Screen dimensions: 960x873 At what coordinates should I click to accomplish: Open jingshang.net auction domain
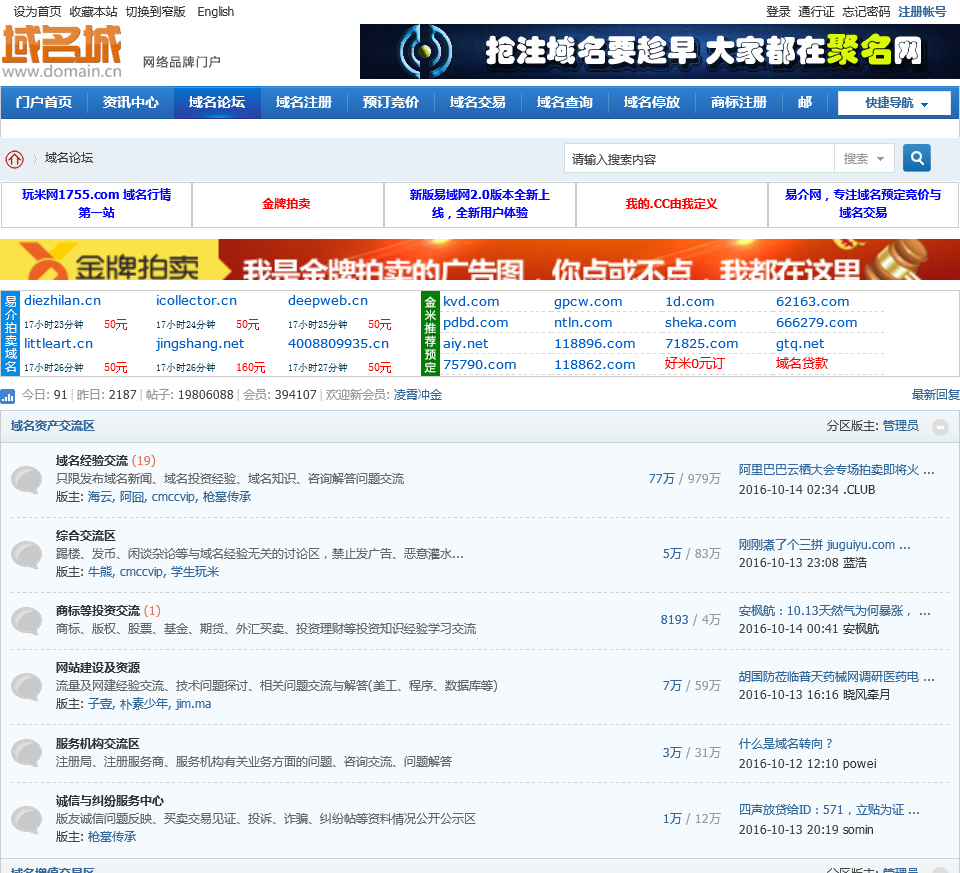(200, 343)
